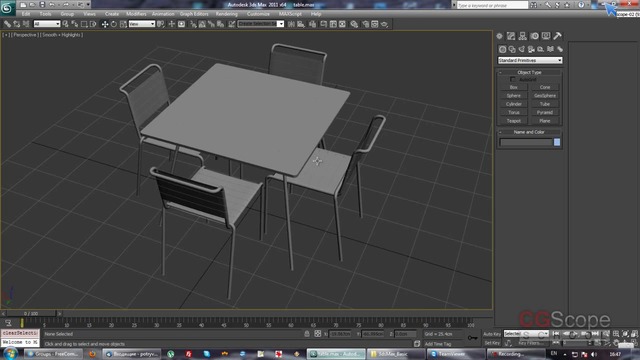Click the Cylinder primitive button

[514, 104]
